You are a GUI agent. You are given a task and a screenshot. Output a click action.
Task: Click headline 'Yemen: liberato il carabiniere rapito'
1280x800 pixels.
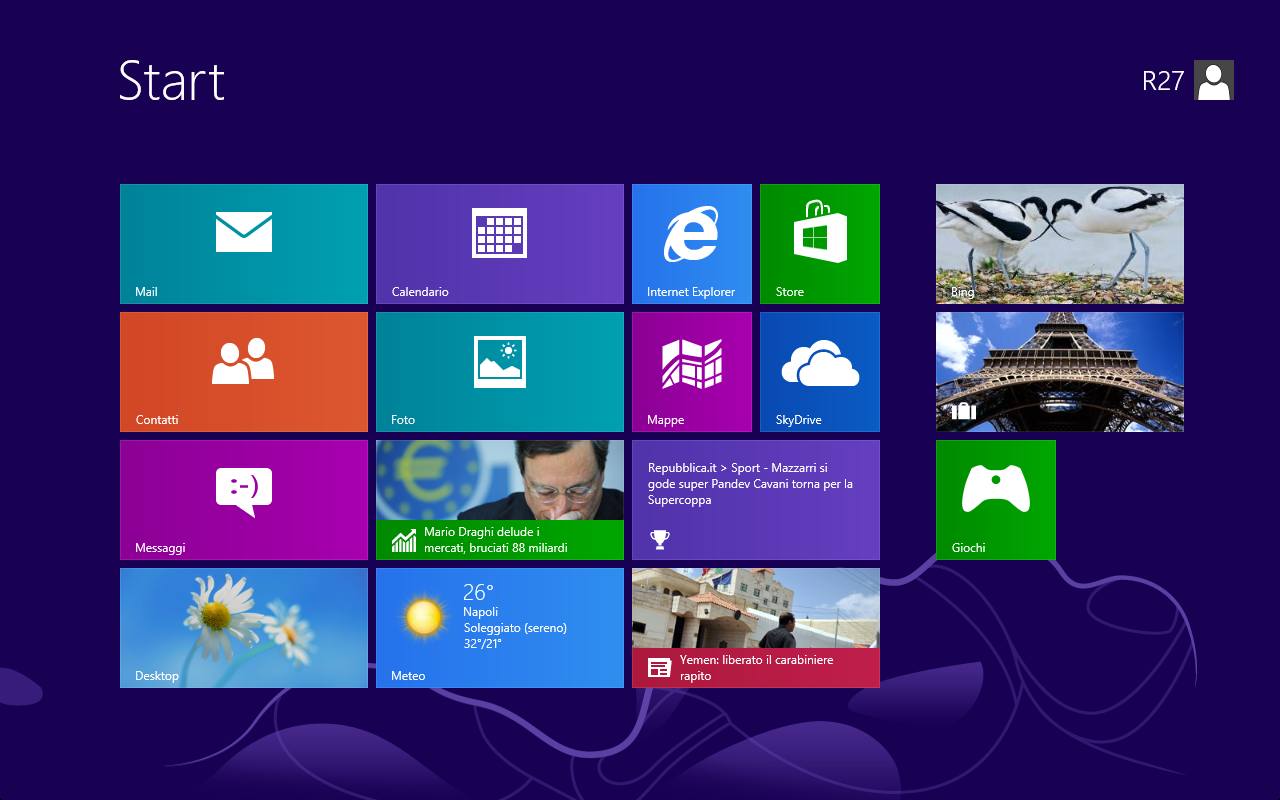(756, 668)
